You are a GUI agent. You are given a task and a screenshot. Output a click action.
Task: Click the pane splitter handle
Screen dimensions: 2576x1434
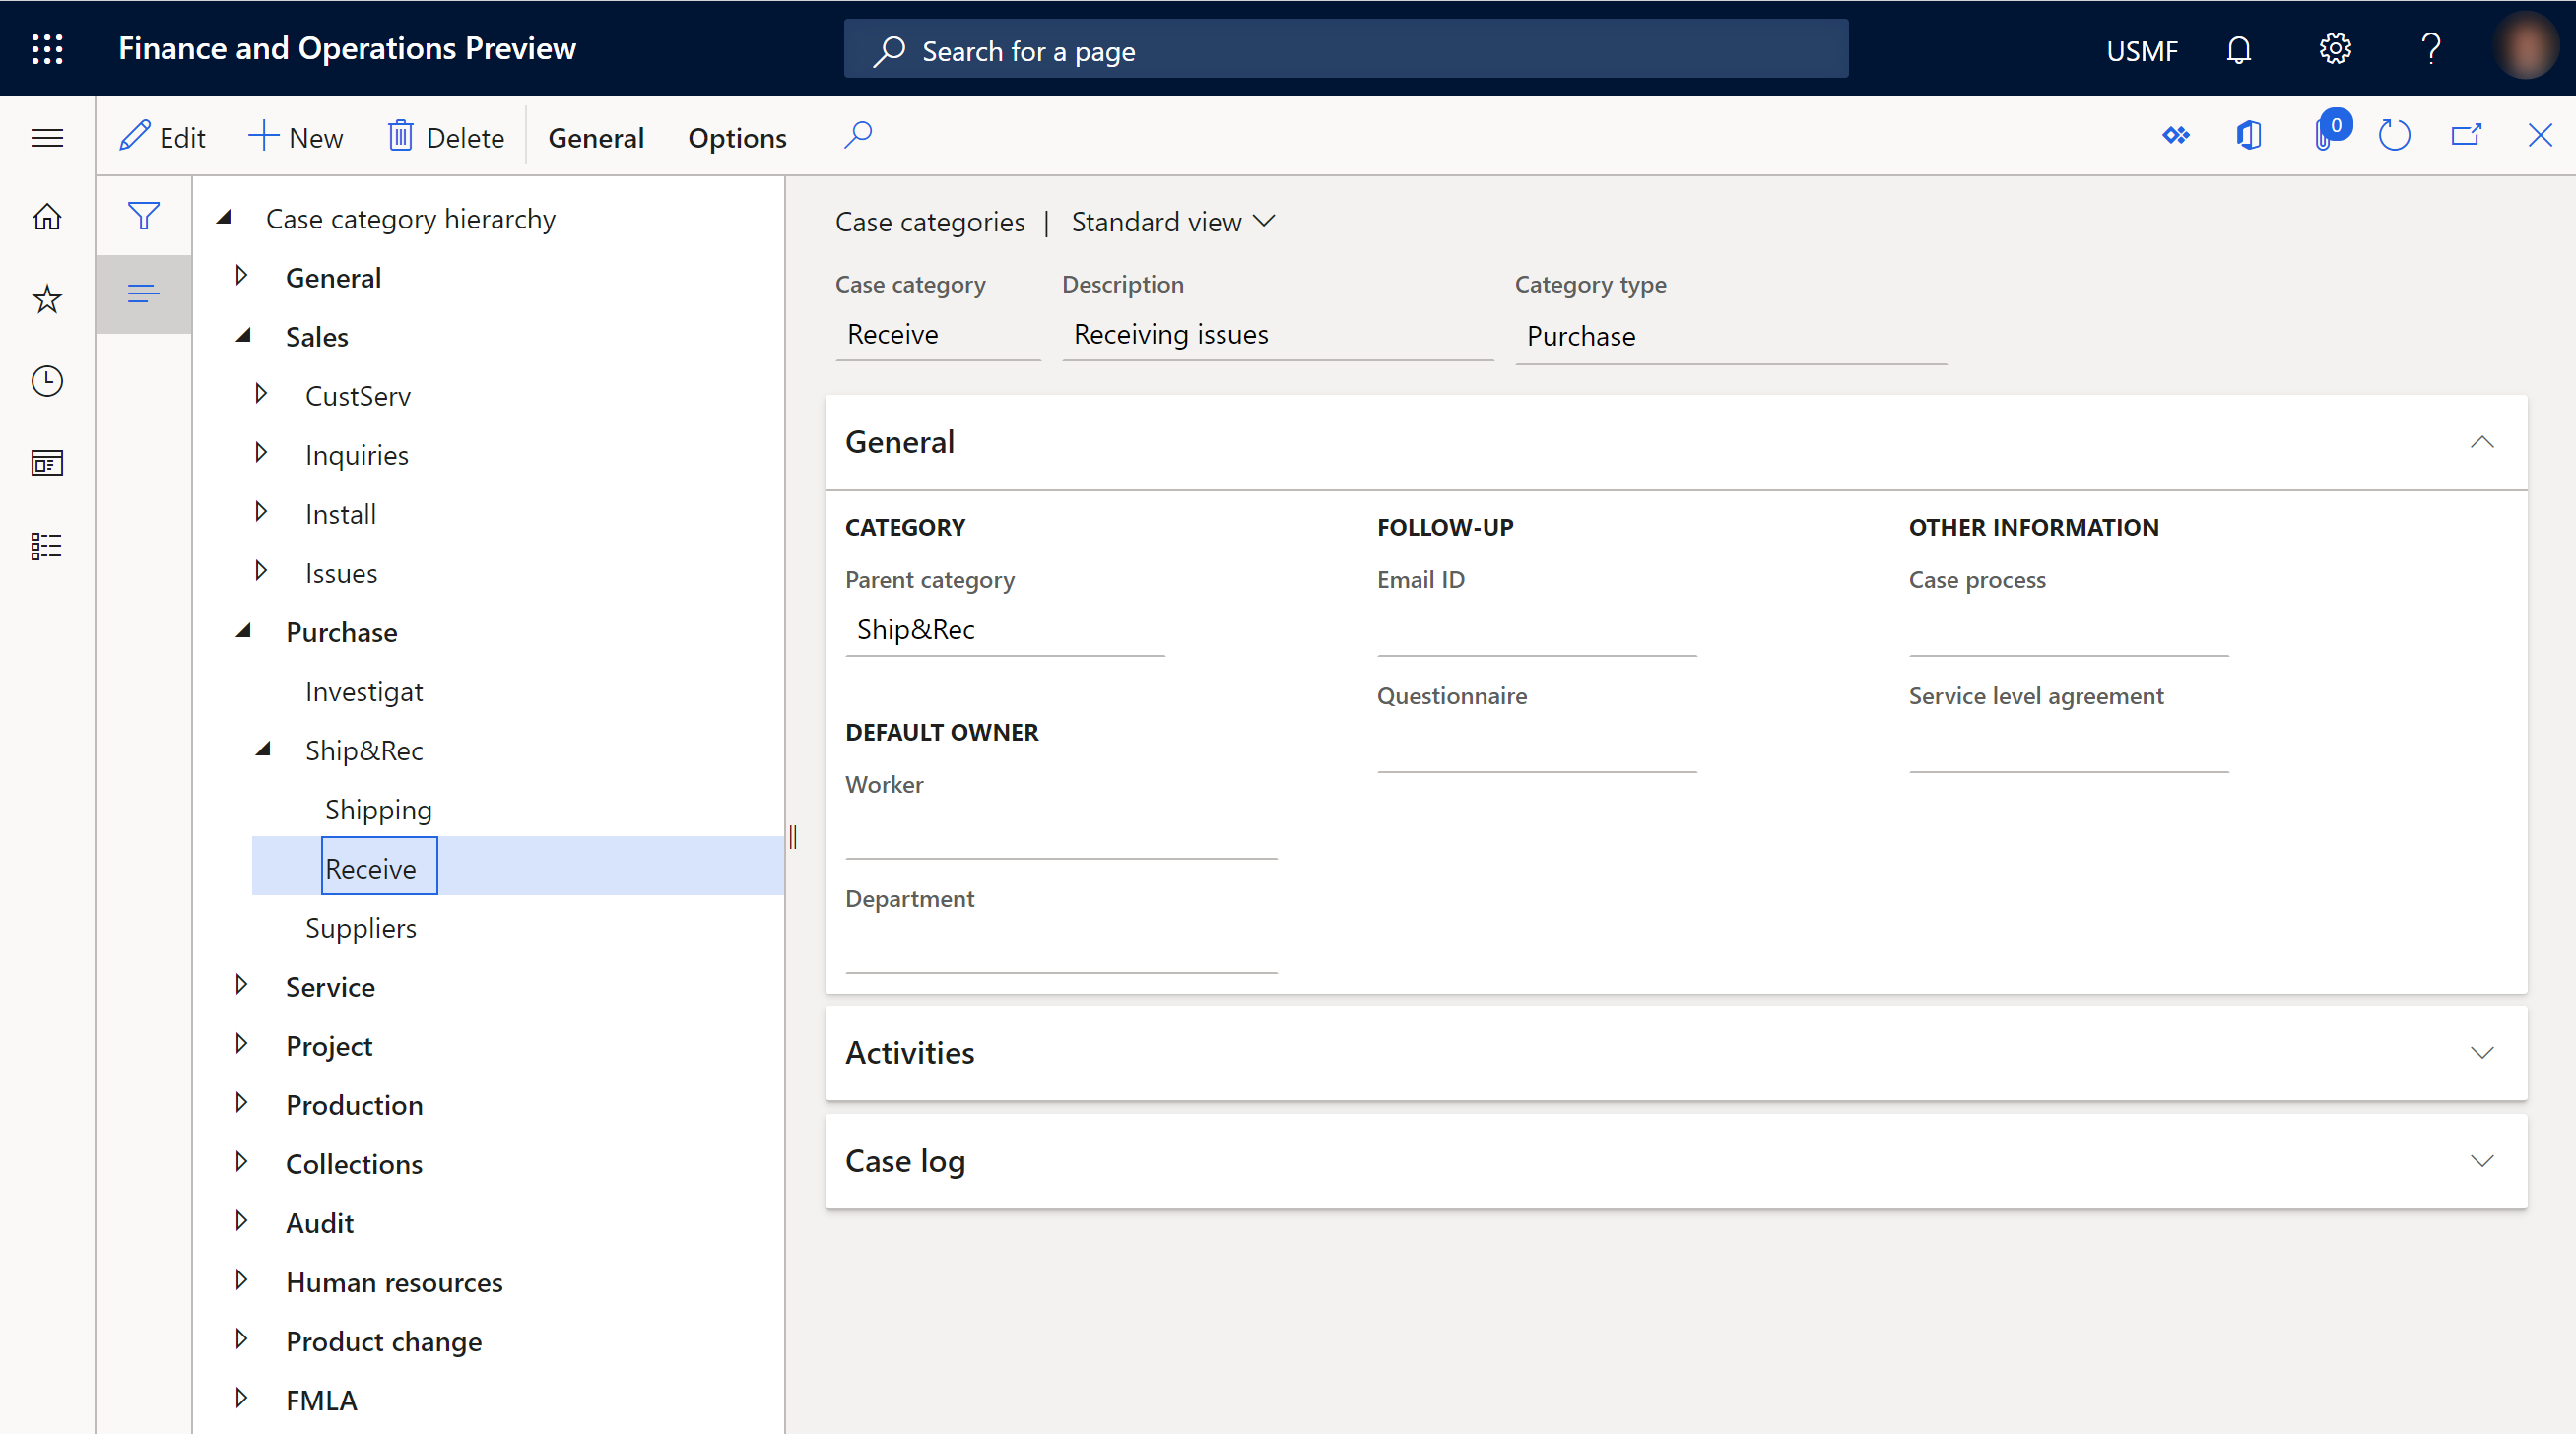coord(793,836)
